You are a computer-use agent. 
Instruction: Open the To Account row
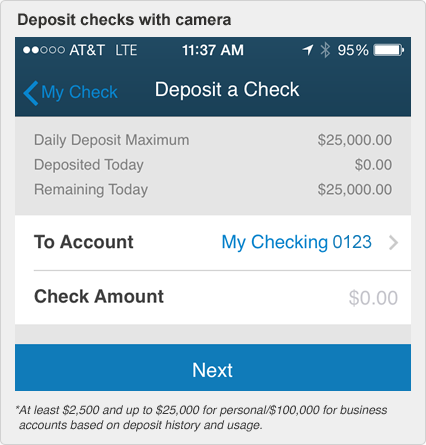[213, 243]
